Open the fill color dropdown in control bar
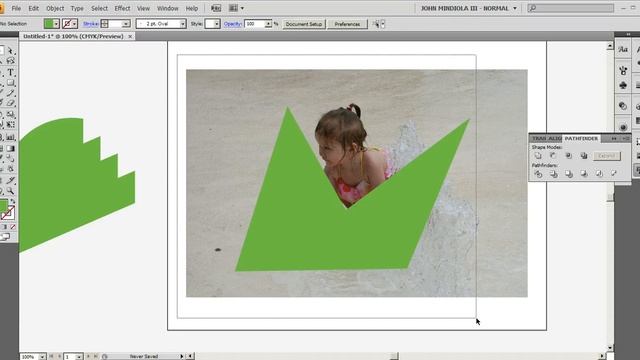The width and height of the screenshot is (640, 360). [56, 24]
